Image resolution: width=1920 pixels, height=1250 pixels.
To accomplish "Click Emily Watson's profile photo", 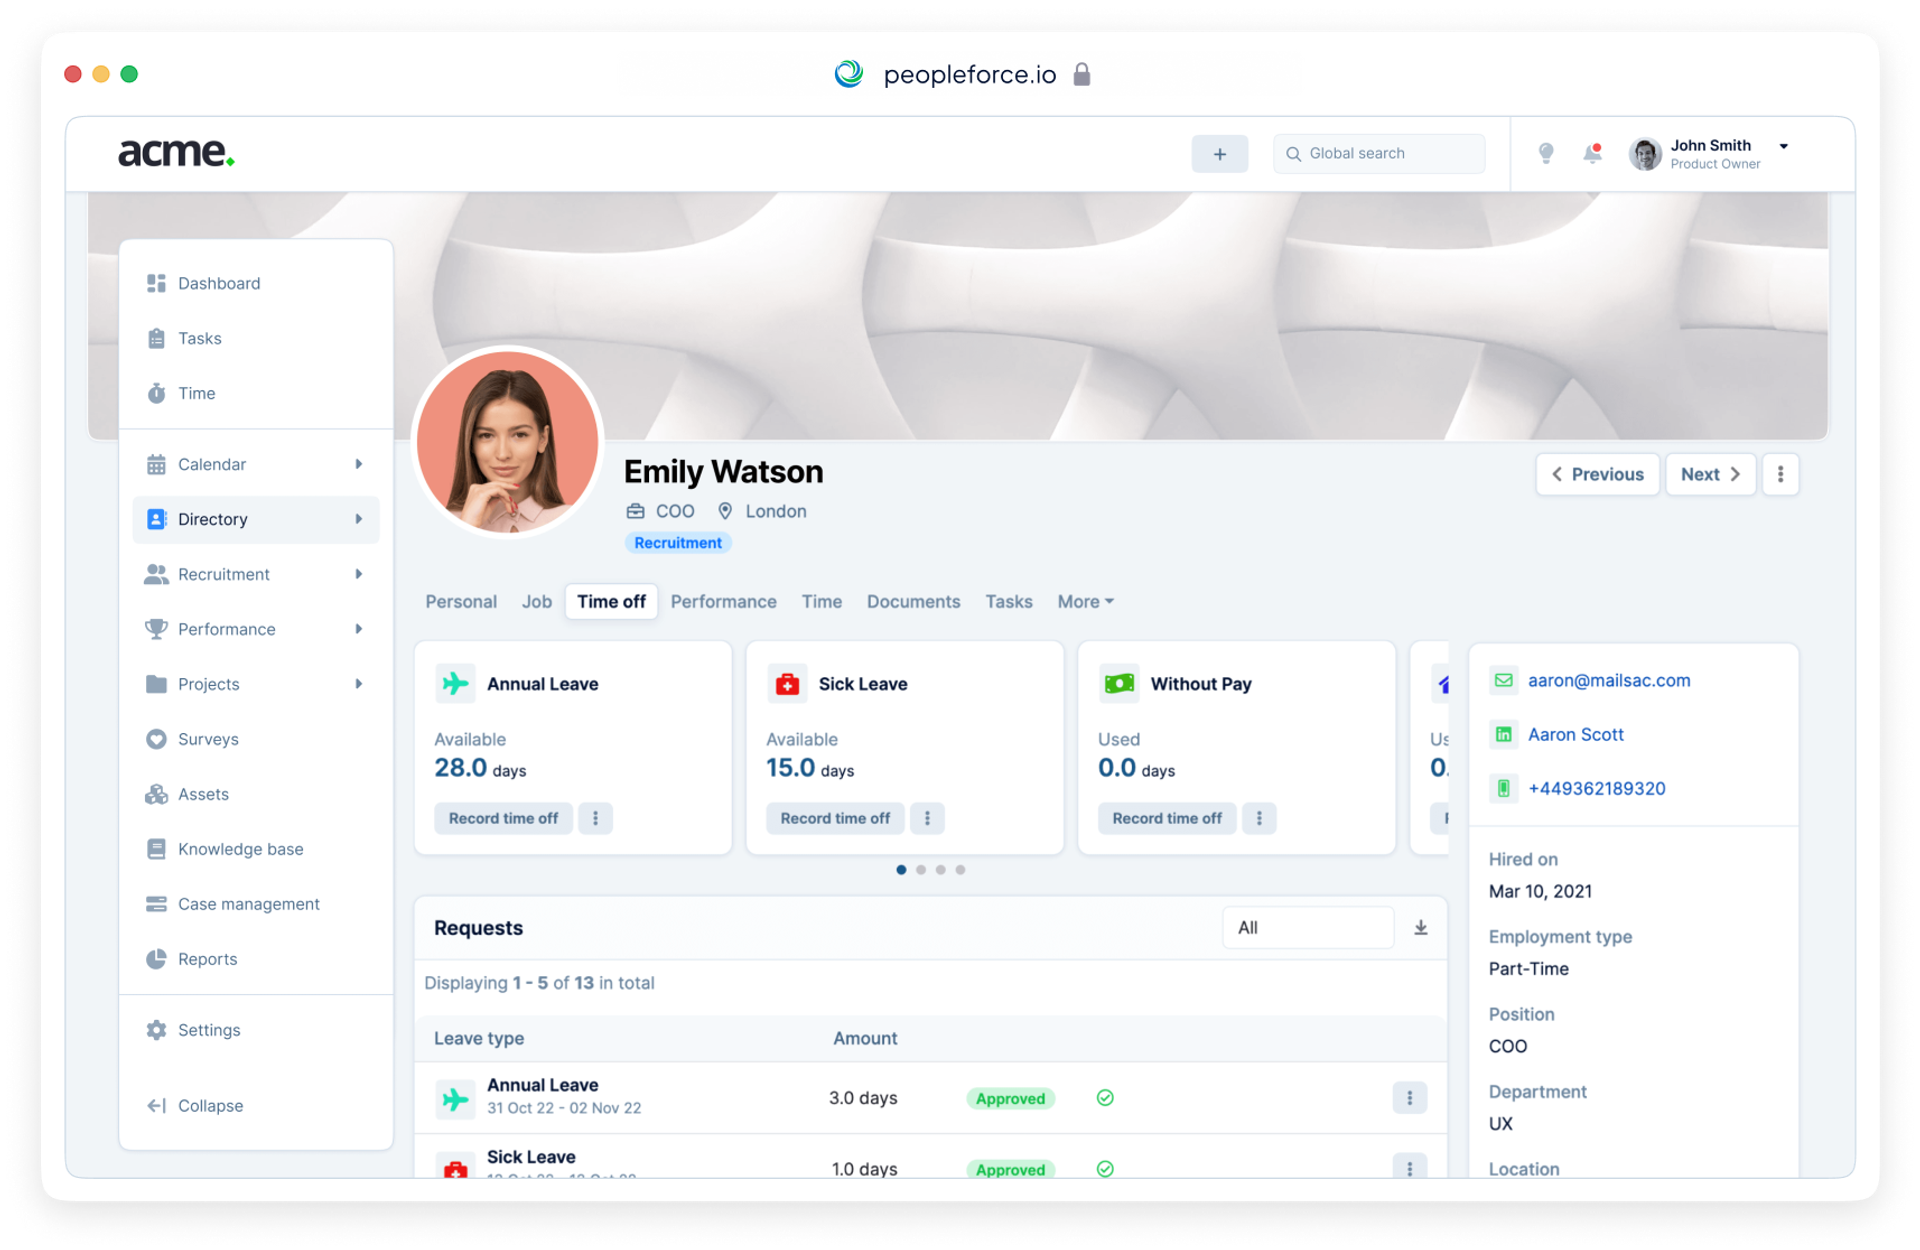I will (508, 441).
